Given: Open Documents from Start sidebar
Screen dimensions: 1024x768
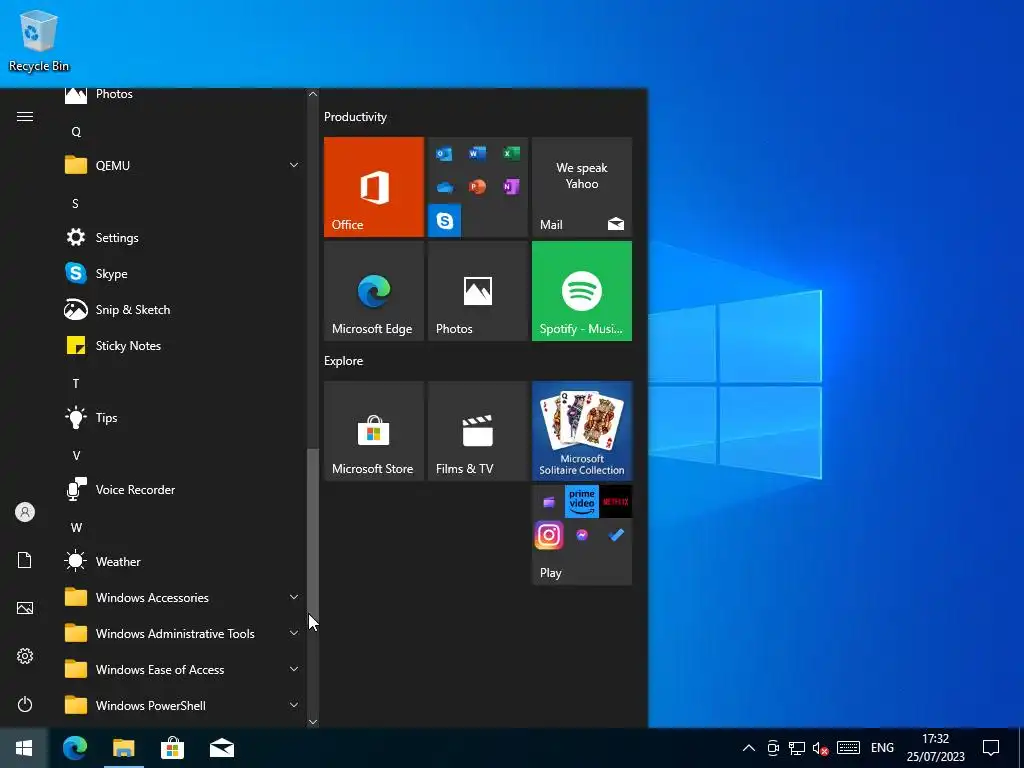Looking at the screenshot, I should pos(25,560).
